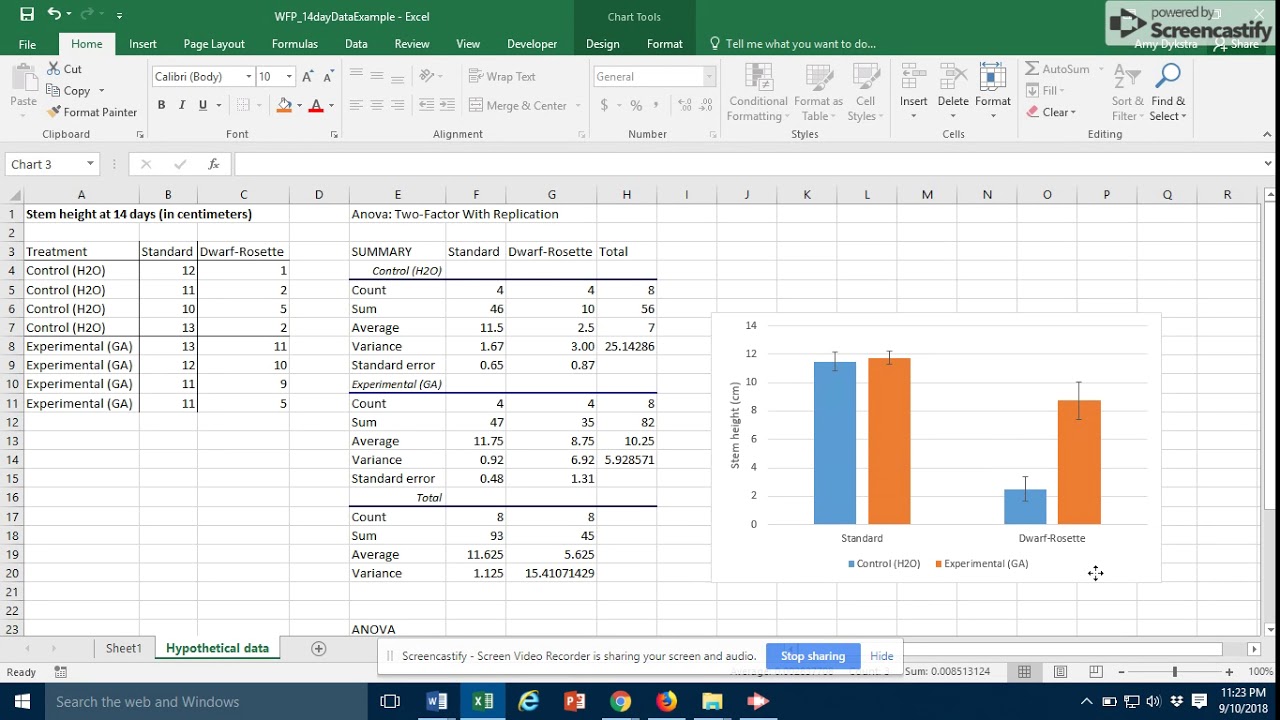The image size is (1280, 720).
Task: Expand the Name Box dropdown
Action: point(90,164)
